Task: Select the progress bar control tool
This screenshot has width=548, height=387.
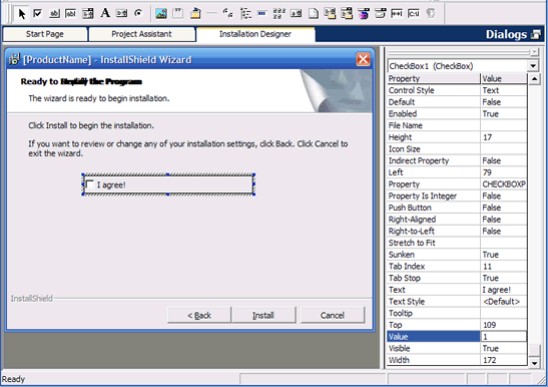Action: [262, 14]
